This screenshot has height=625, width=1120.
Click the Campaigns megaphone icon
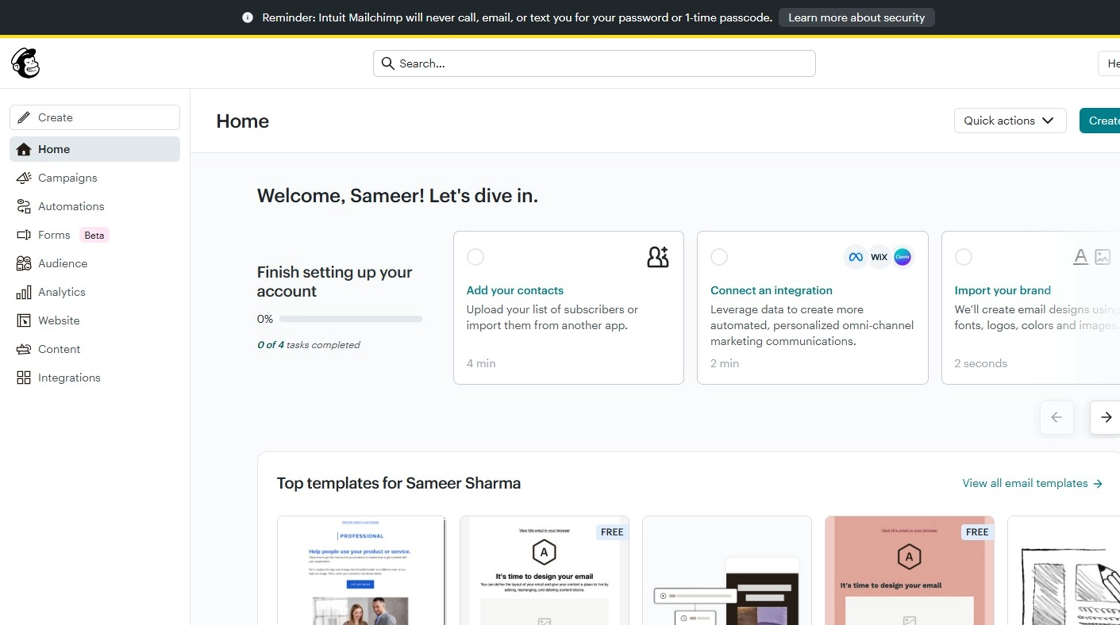tap(24, 178)
